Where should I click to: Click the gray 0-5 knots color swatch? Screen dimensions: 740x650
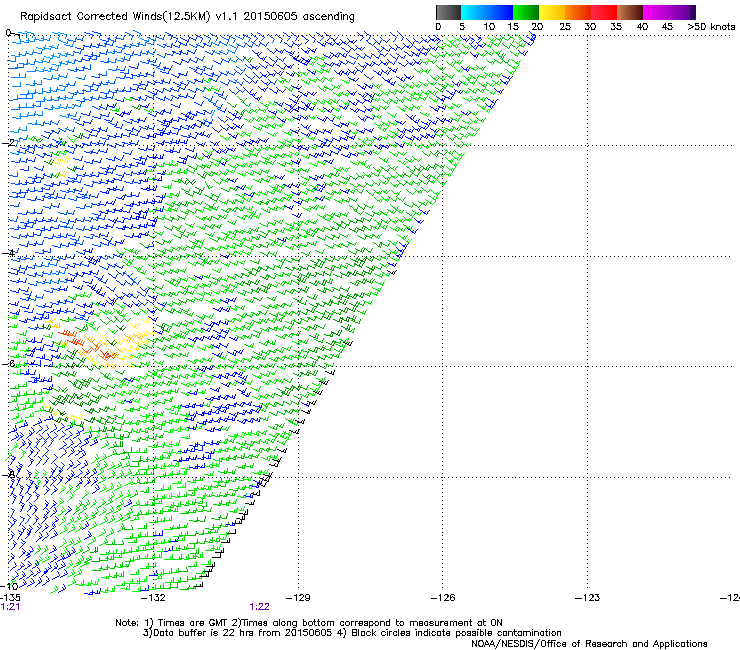tap(448, 12)
